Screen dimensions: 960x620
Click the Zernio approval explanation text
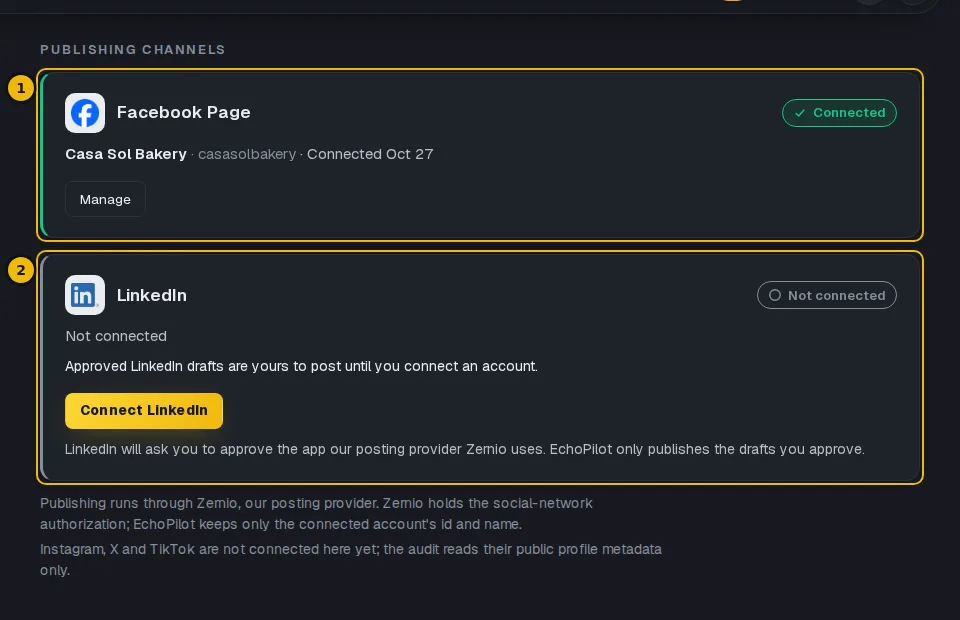click(x=465, y=449)
